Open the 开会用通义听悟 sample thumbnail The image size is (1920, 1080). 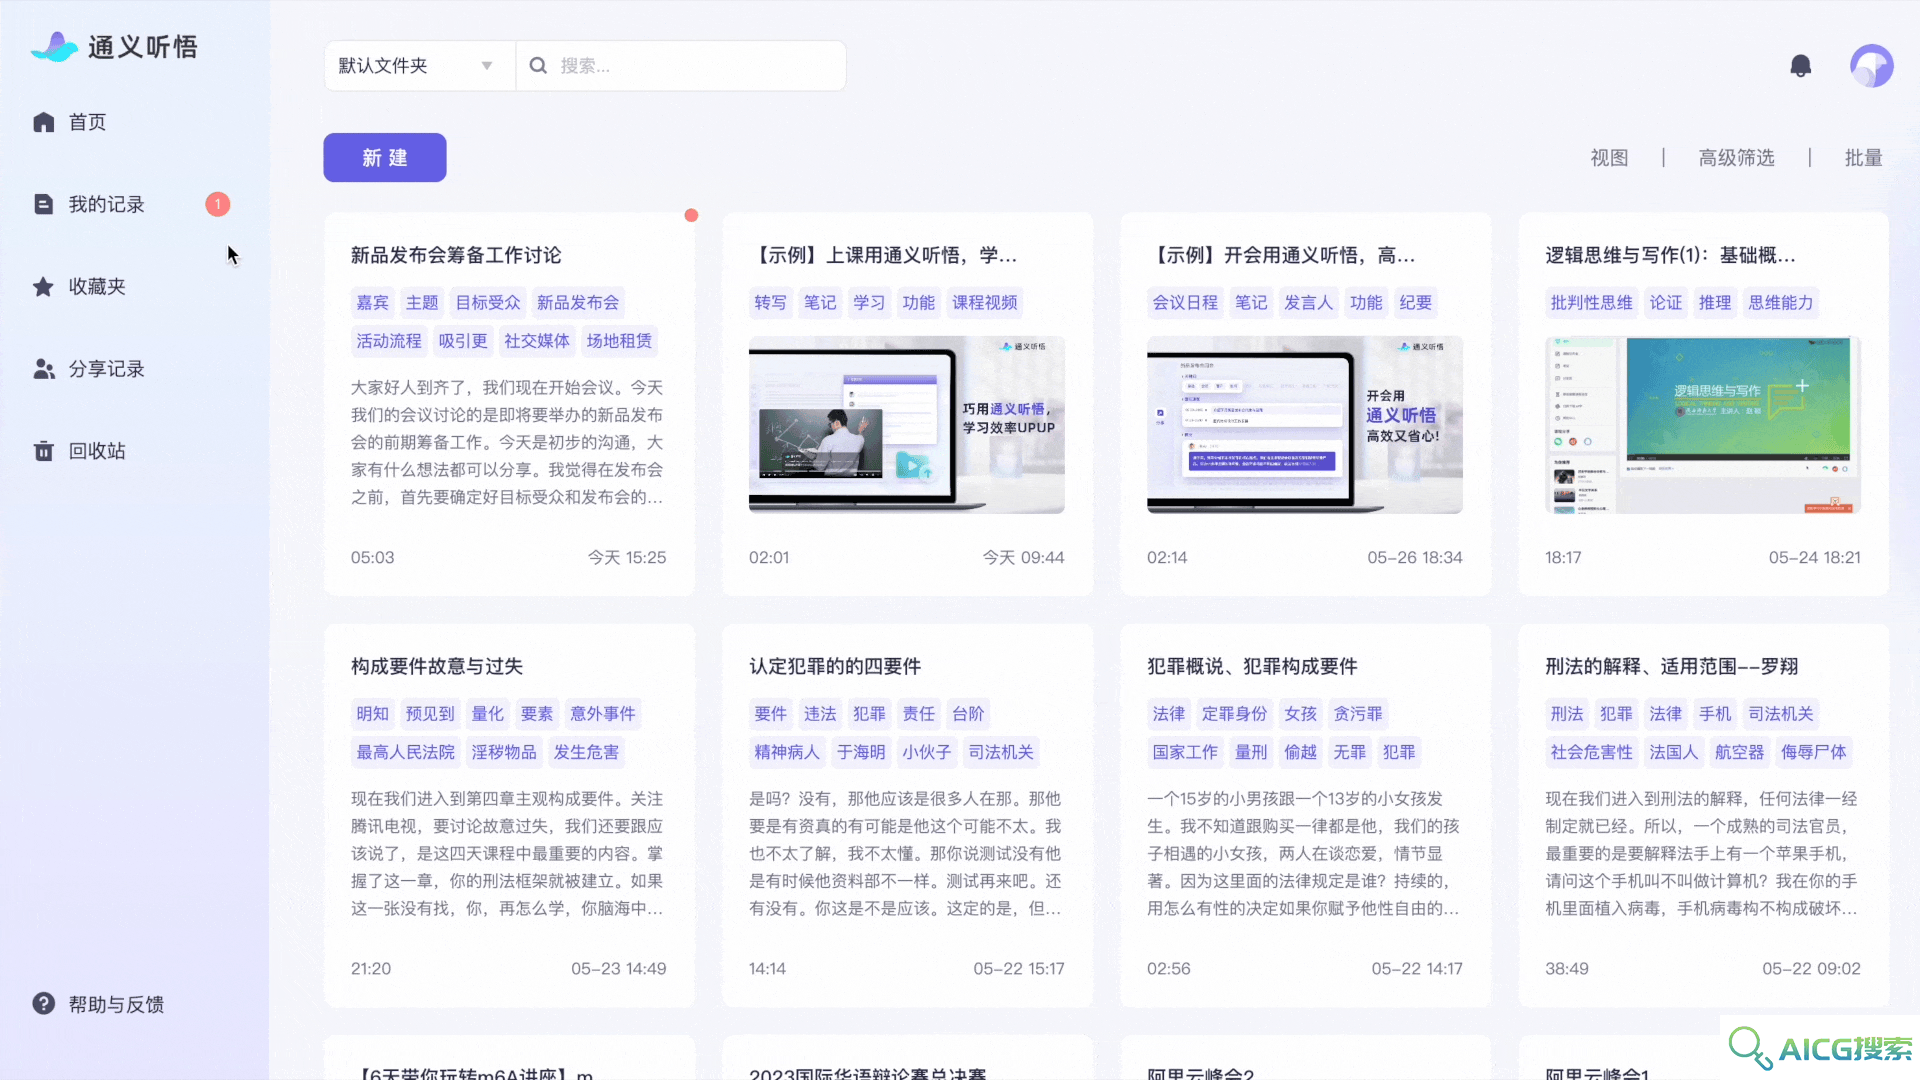[1304, 425]
